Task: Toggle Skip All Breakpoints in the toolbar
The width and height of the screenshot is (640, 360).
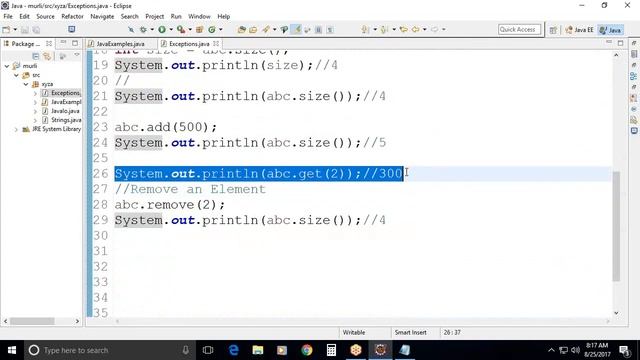Action: 131,29
